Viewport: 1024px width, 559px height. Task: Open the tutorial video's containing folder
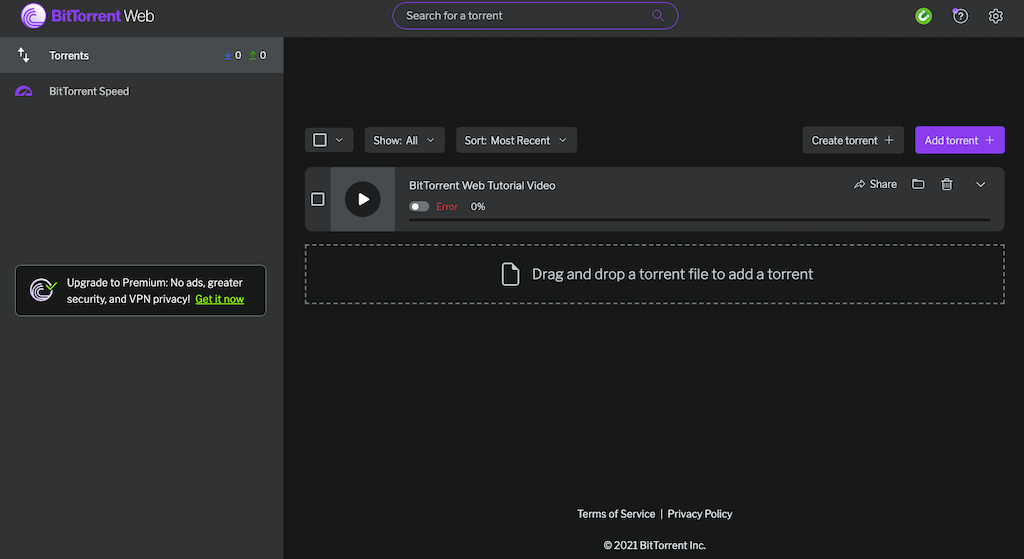click(918, 184)
